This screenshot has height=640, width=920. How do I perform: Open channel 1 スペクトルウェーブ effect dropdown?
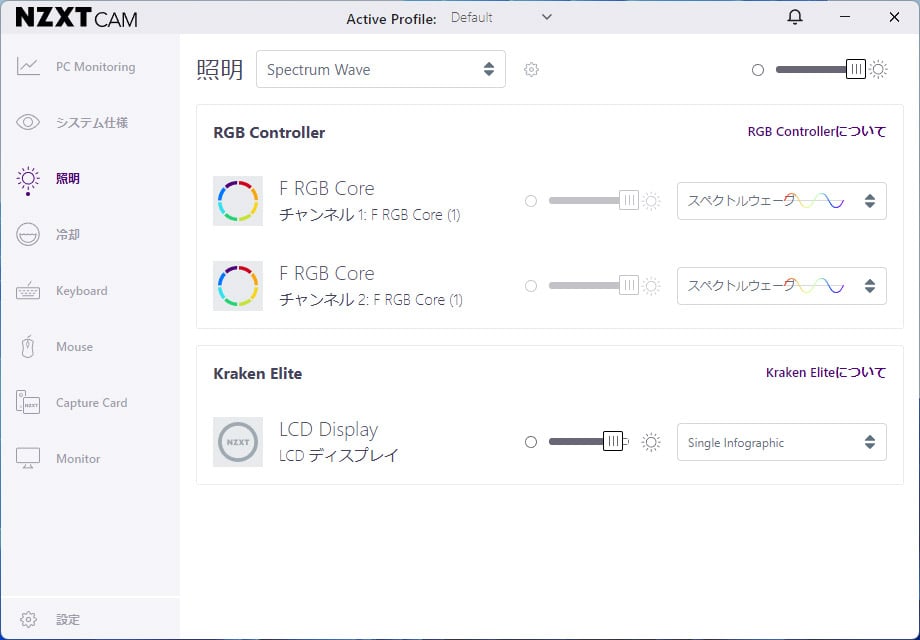782,201
